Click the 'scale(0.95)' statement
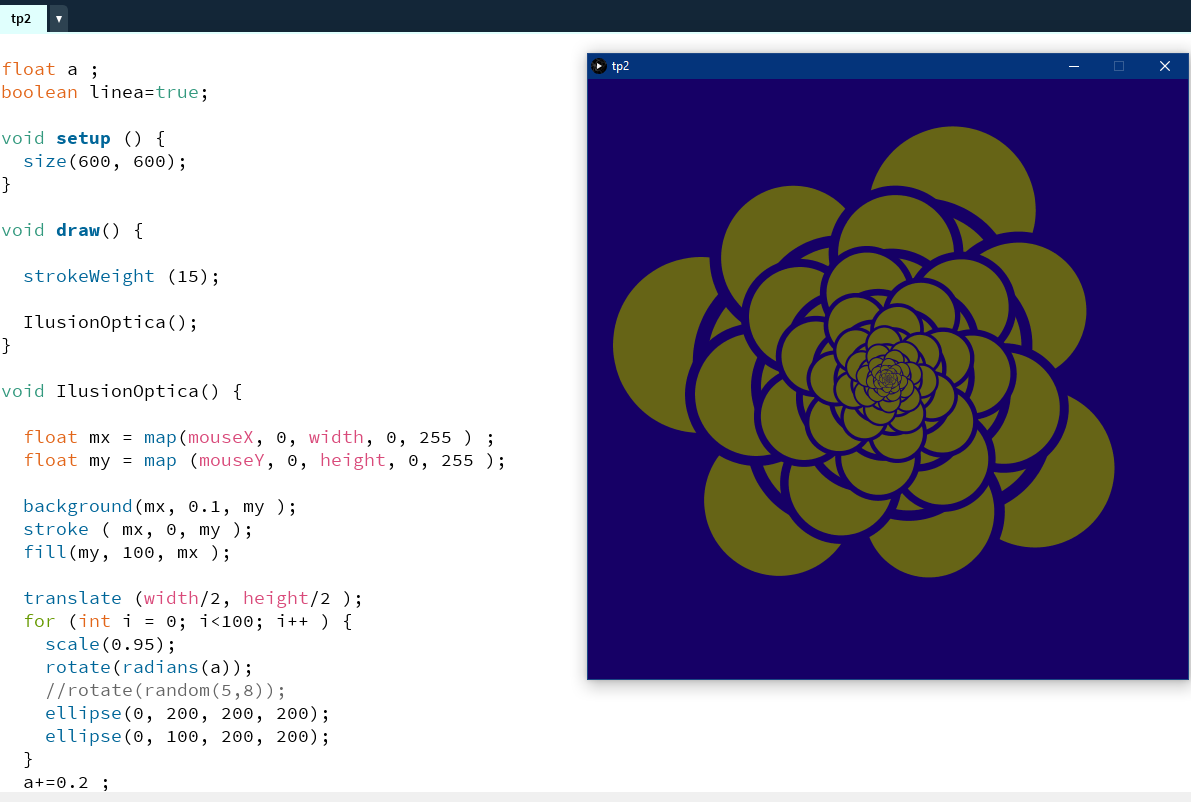 point(110,644)
